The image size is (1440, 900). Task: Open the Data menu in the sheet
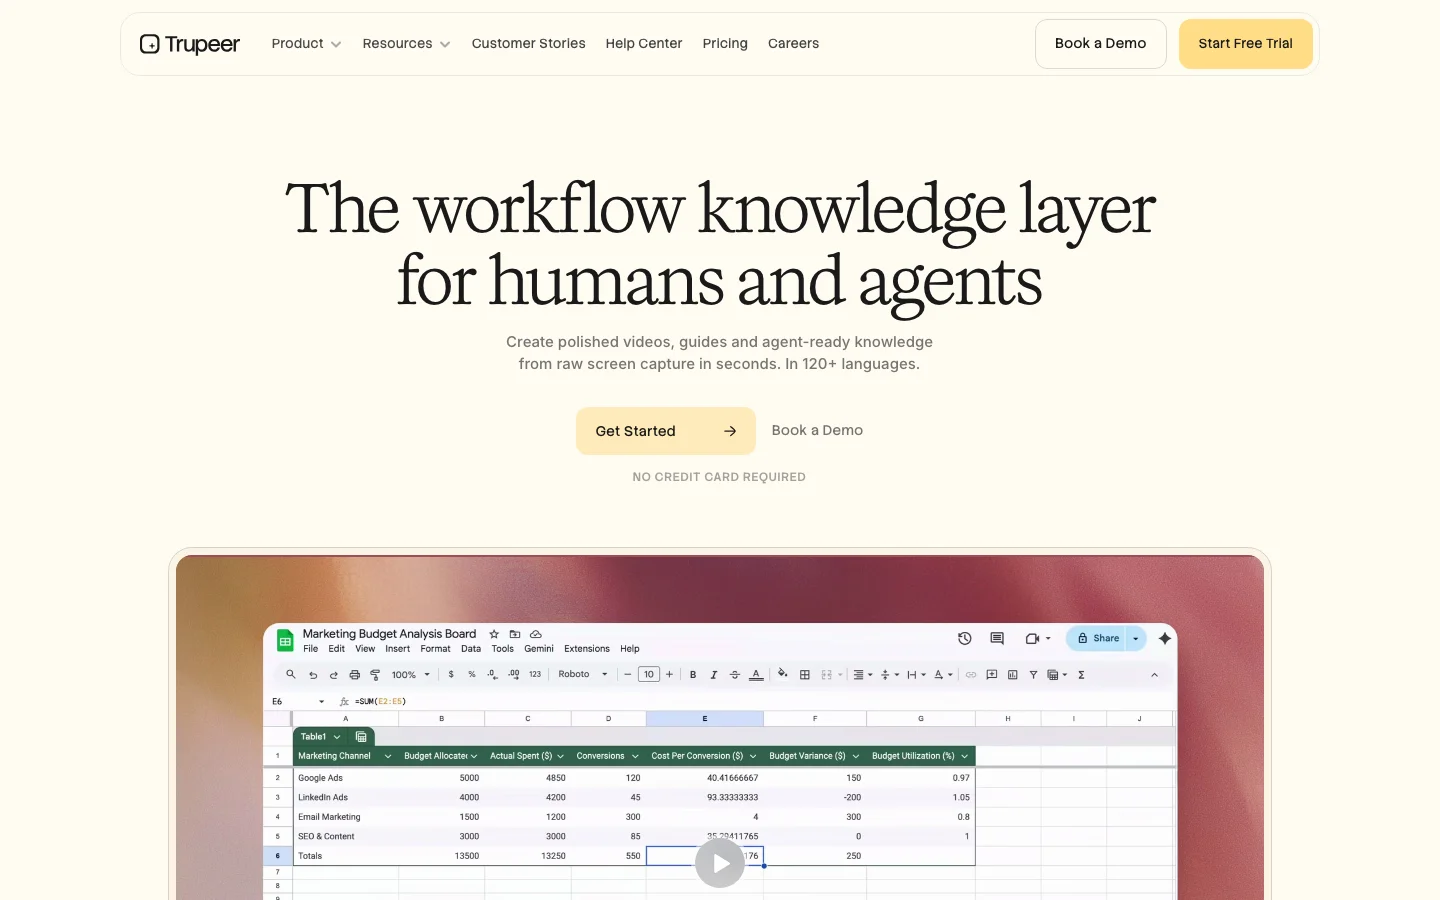pos(471,649)
